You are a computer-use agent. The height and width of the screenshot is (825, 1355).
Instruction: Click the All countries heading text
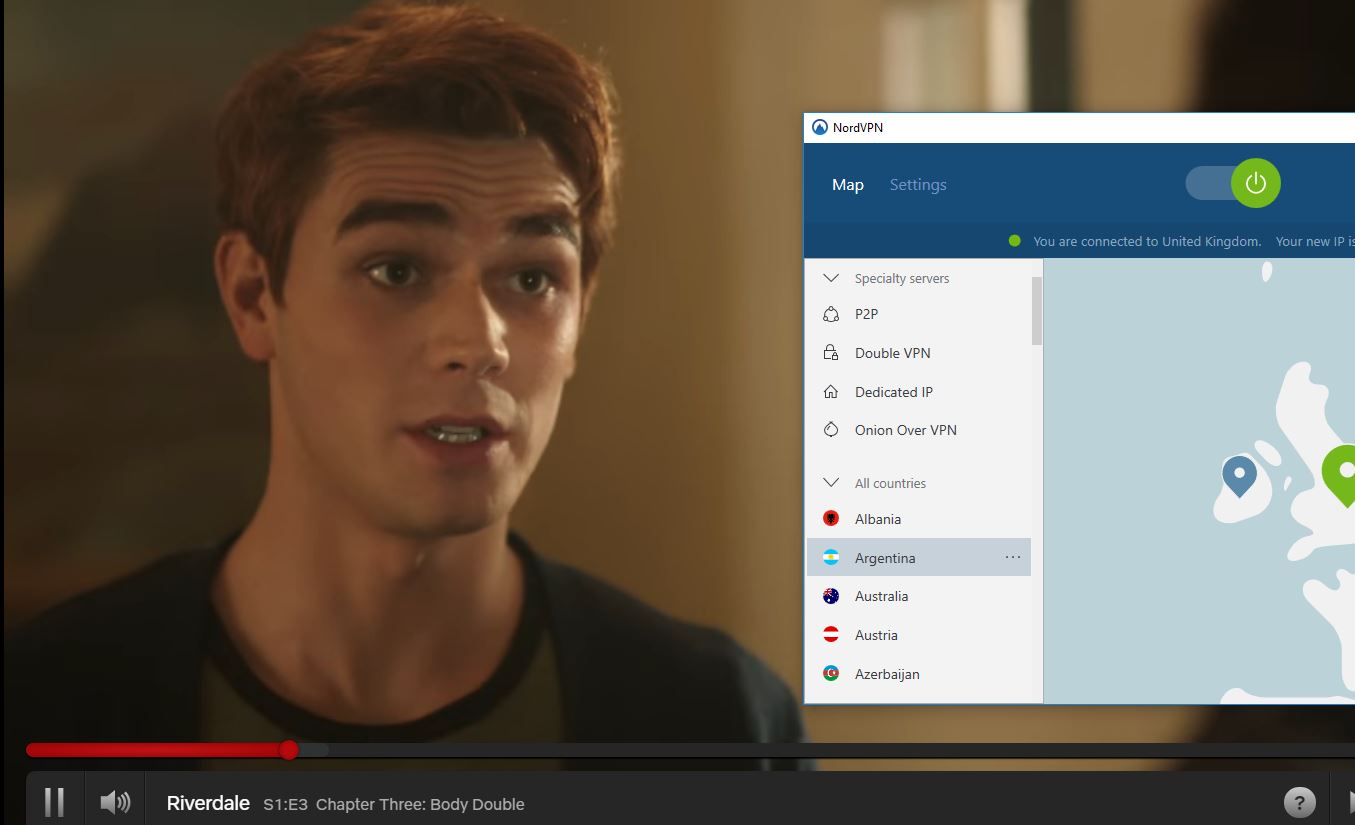[890, 484]
